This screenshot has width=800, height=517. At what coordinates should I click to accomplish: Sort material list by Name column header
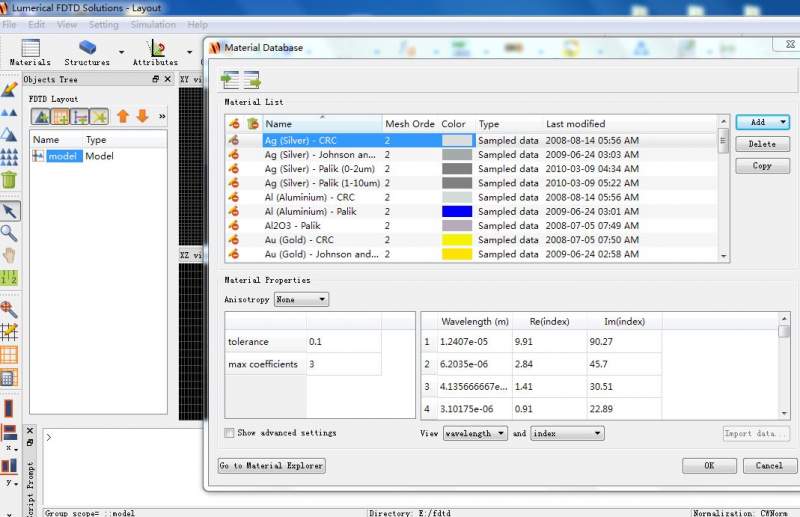(x=322, y=124)
